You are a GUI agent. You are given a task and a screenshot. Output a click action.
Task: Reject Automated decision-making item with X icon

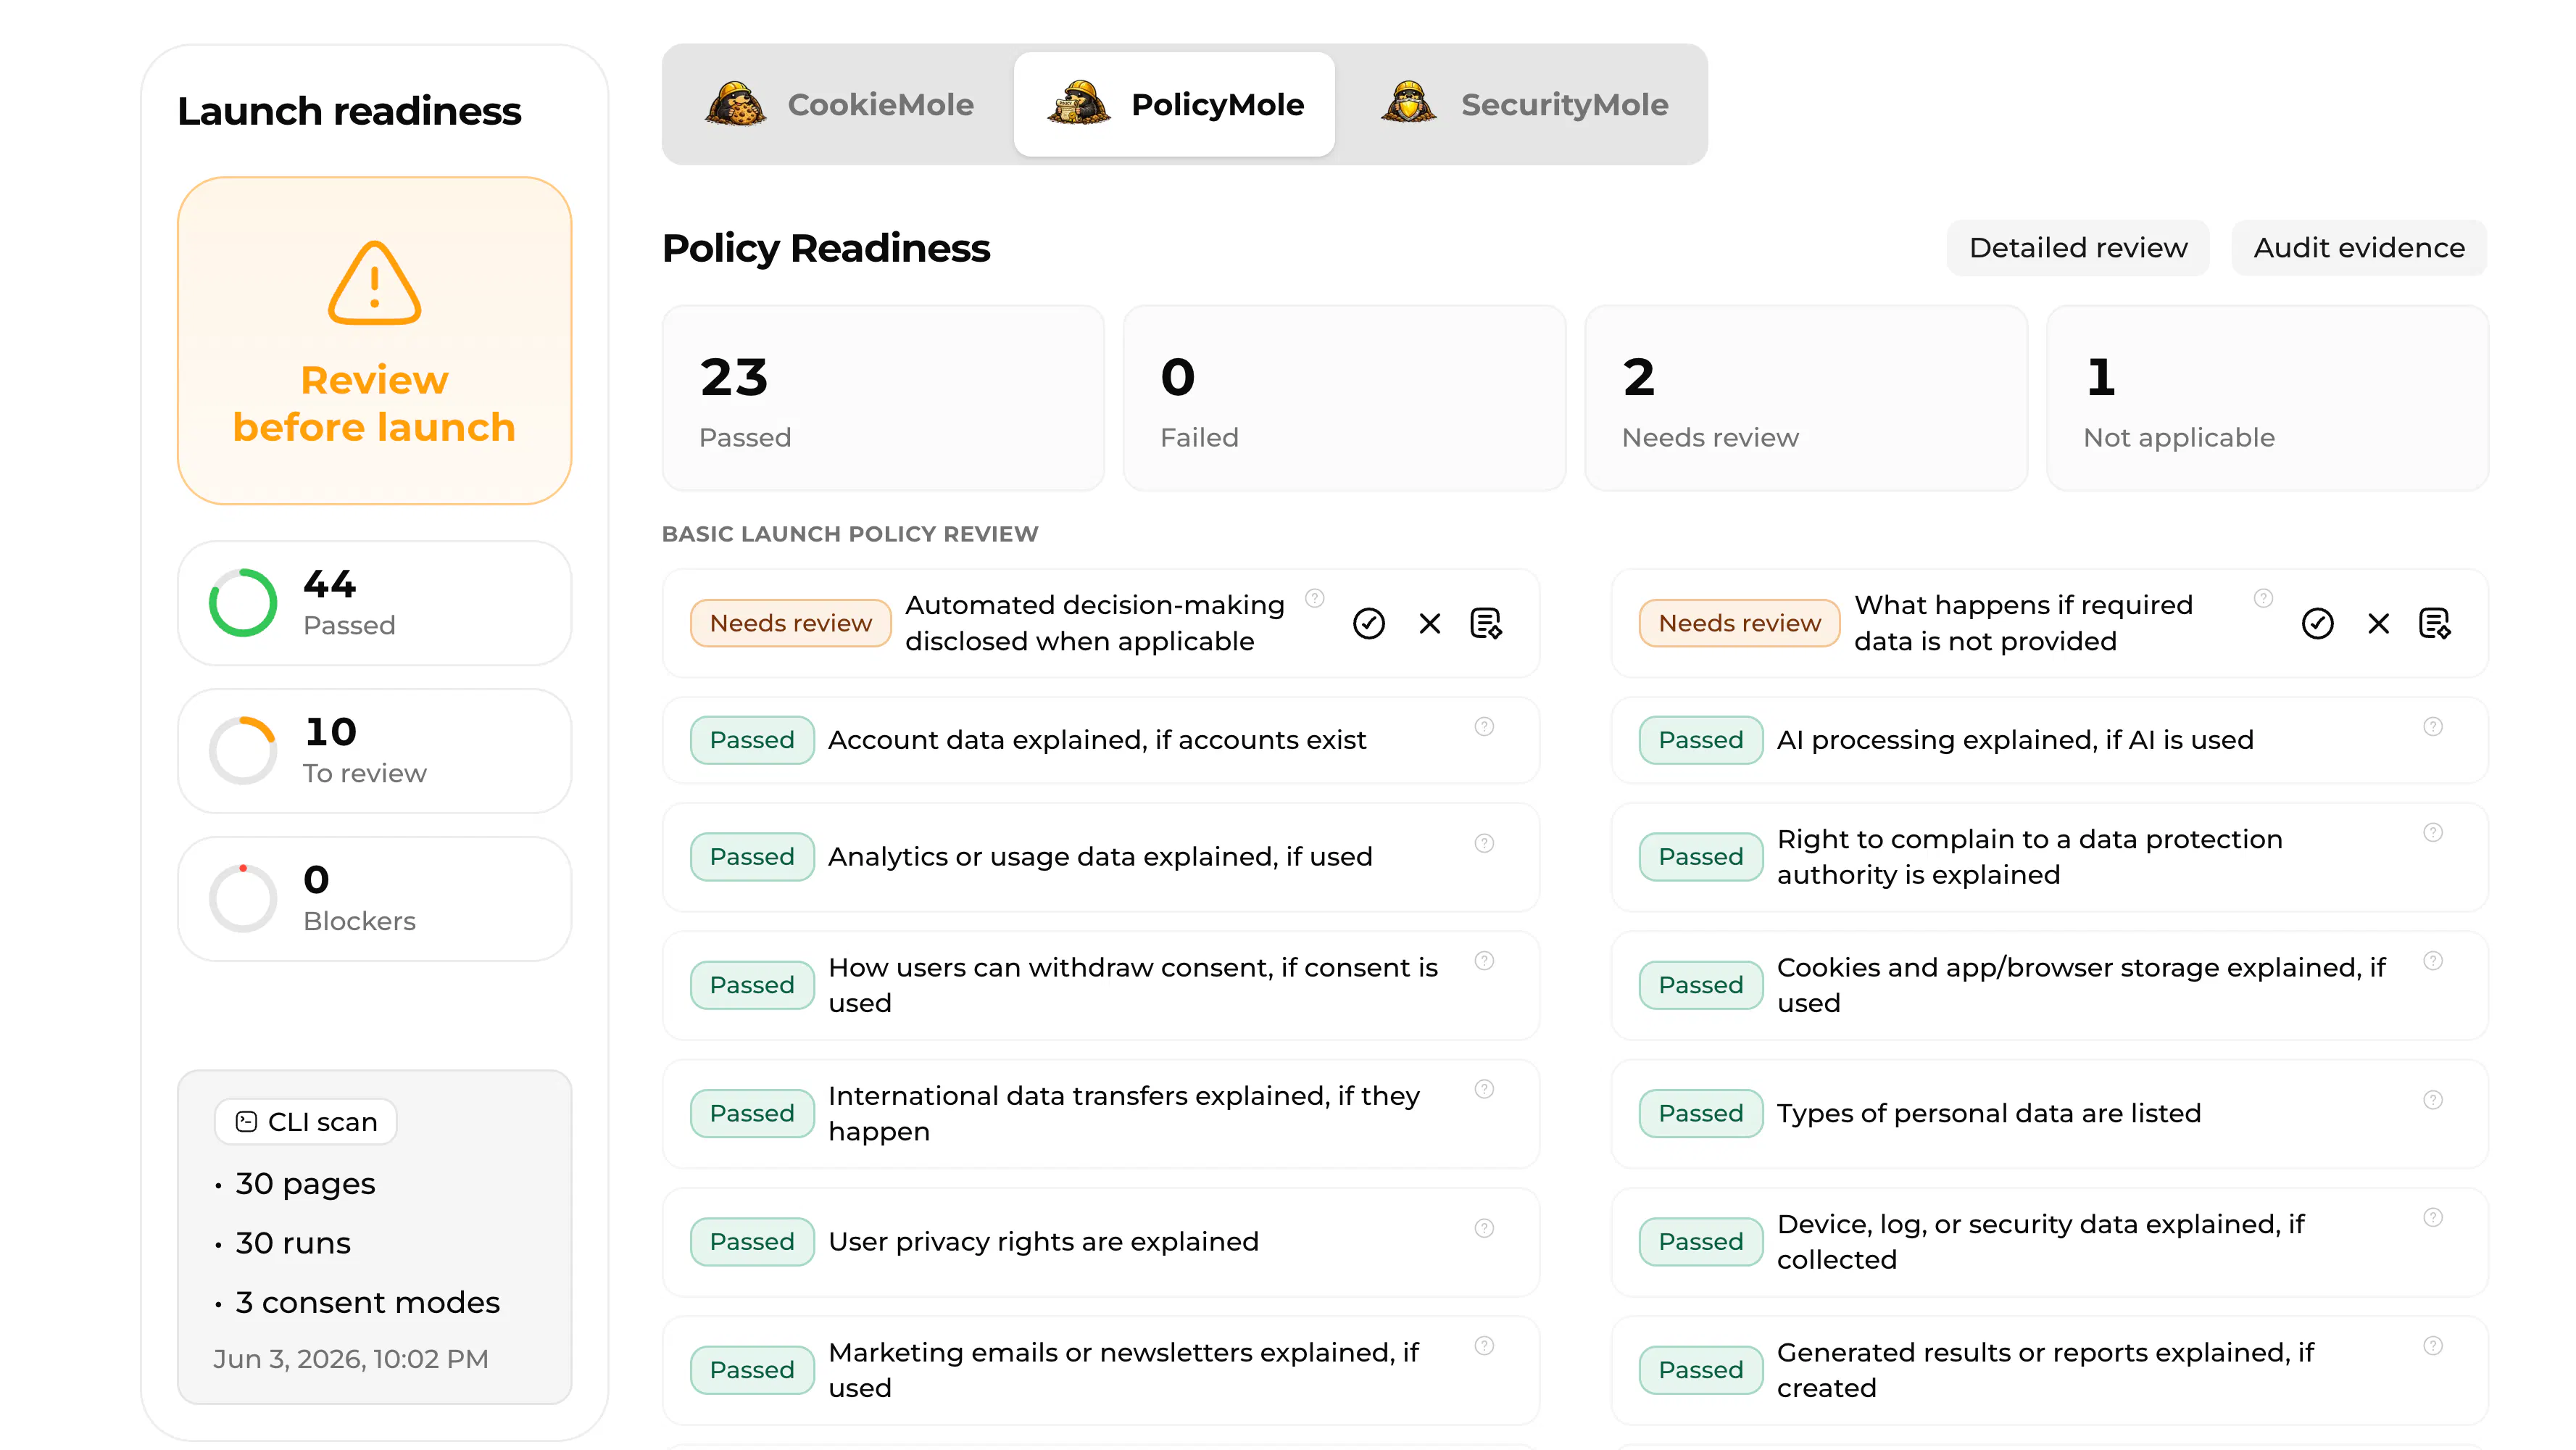pyautogui.click(x=1429, y=623)
